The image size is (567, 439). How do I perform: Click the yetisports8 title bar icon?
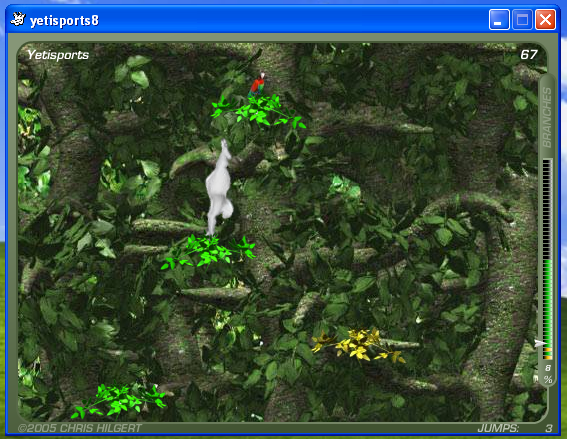pyautogui.click(x=18, y=20)
